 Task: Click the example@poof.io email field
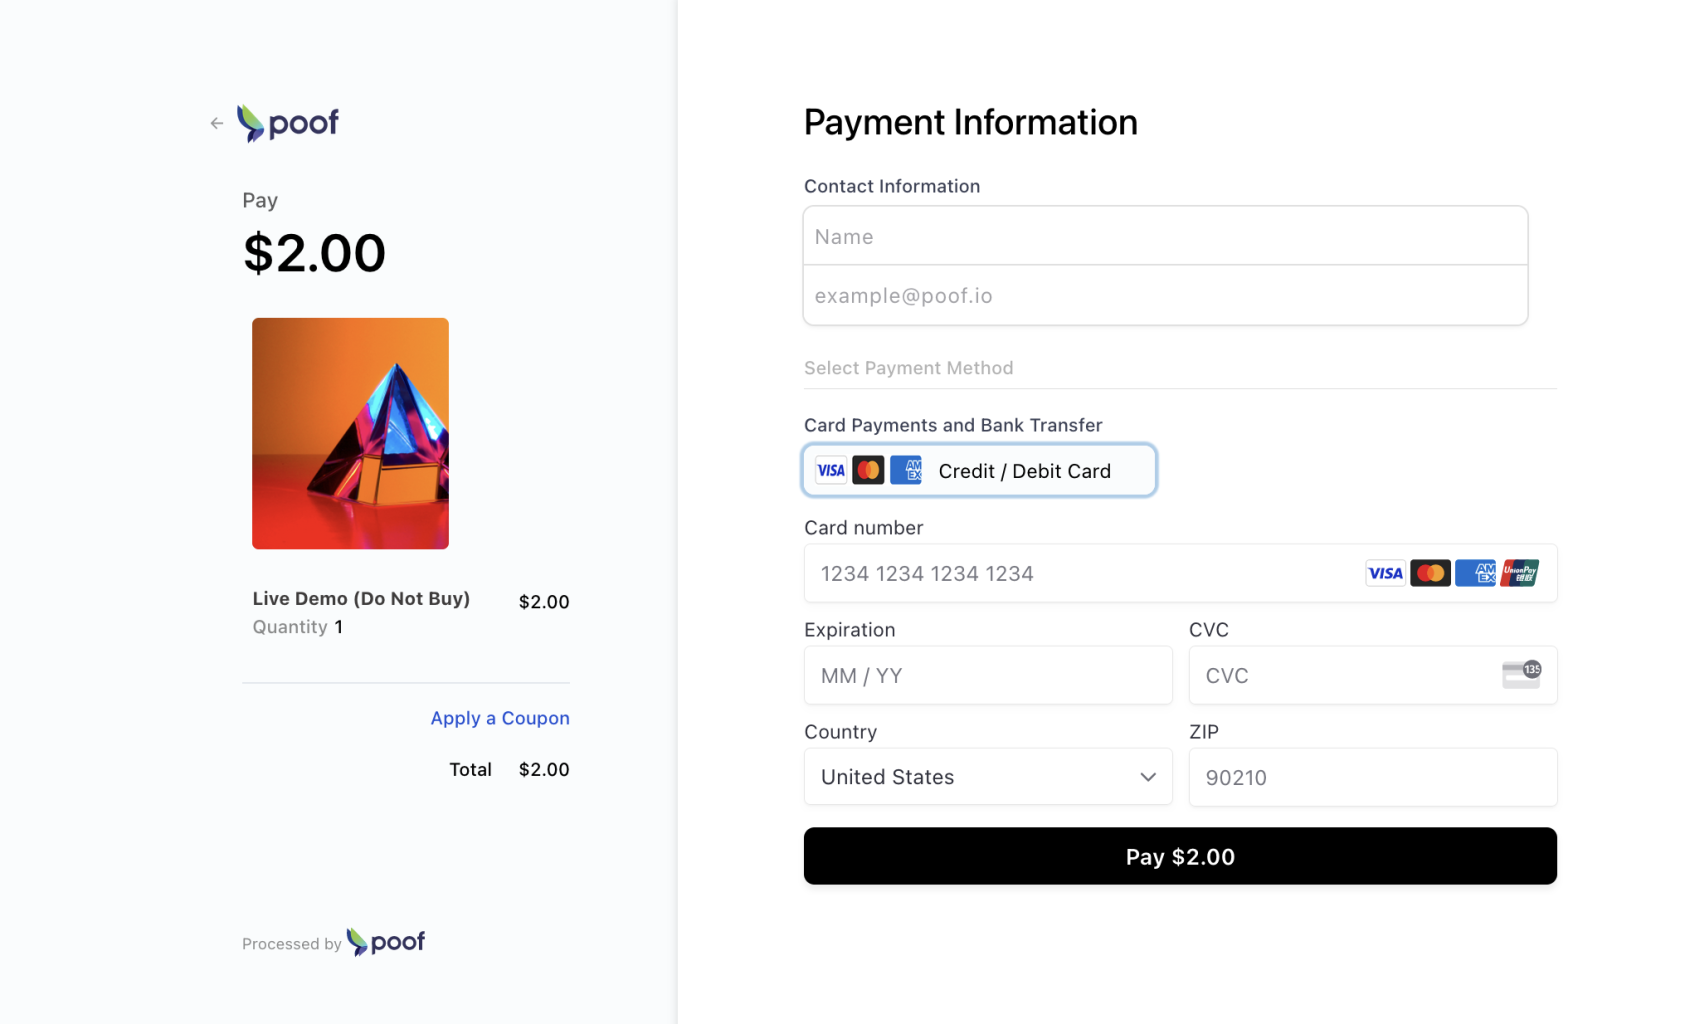(x=1165, y=295)
